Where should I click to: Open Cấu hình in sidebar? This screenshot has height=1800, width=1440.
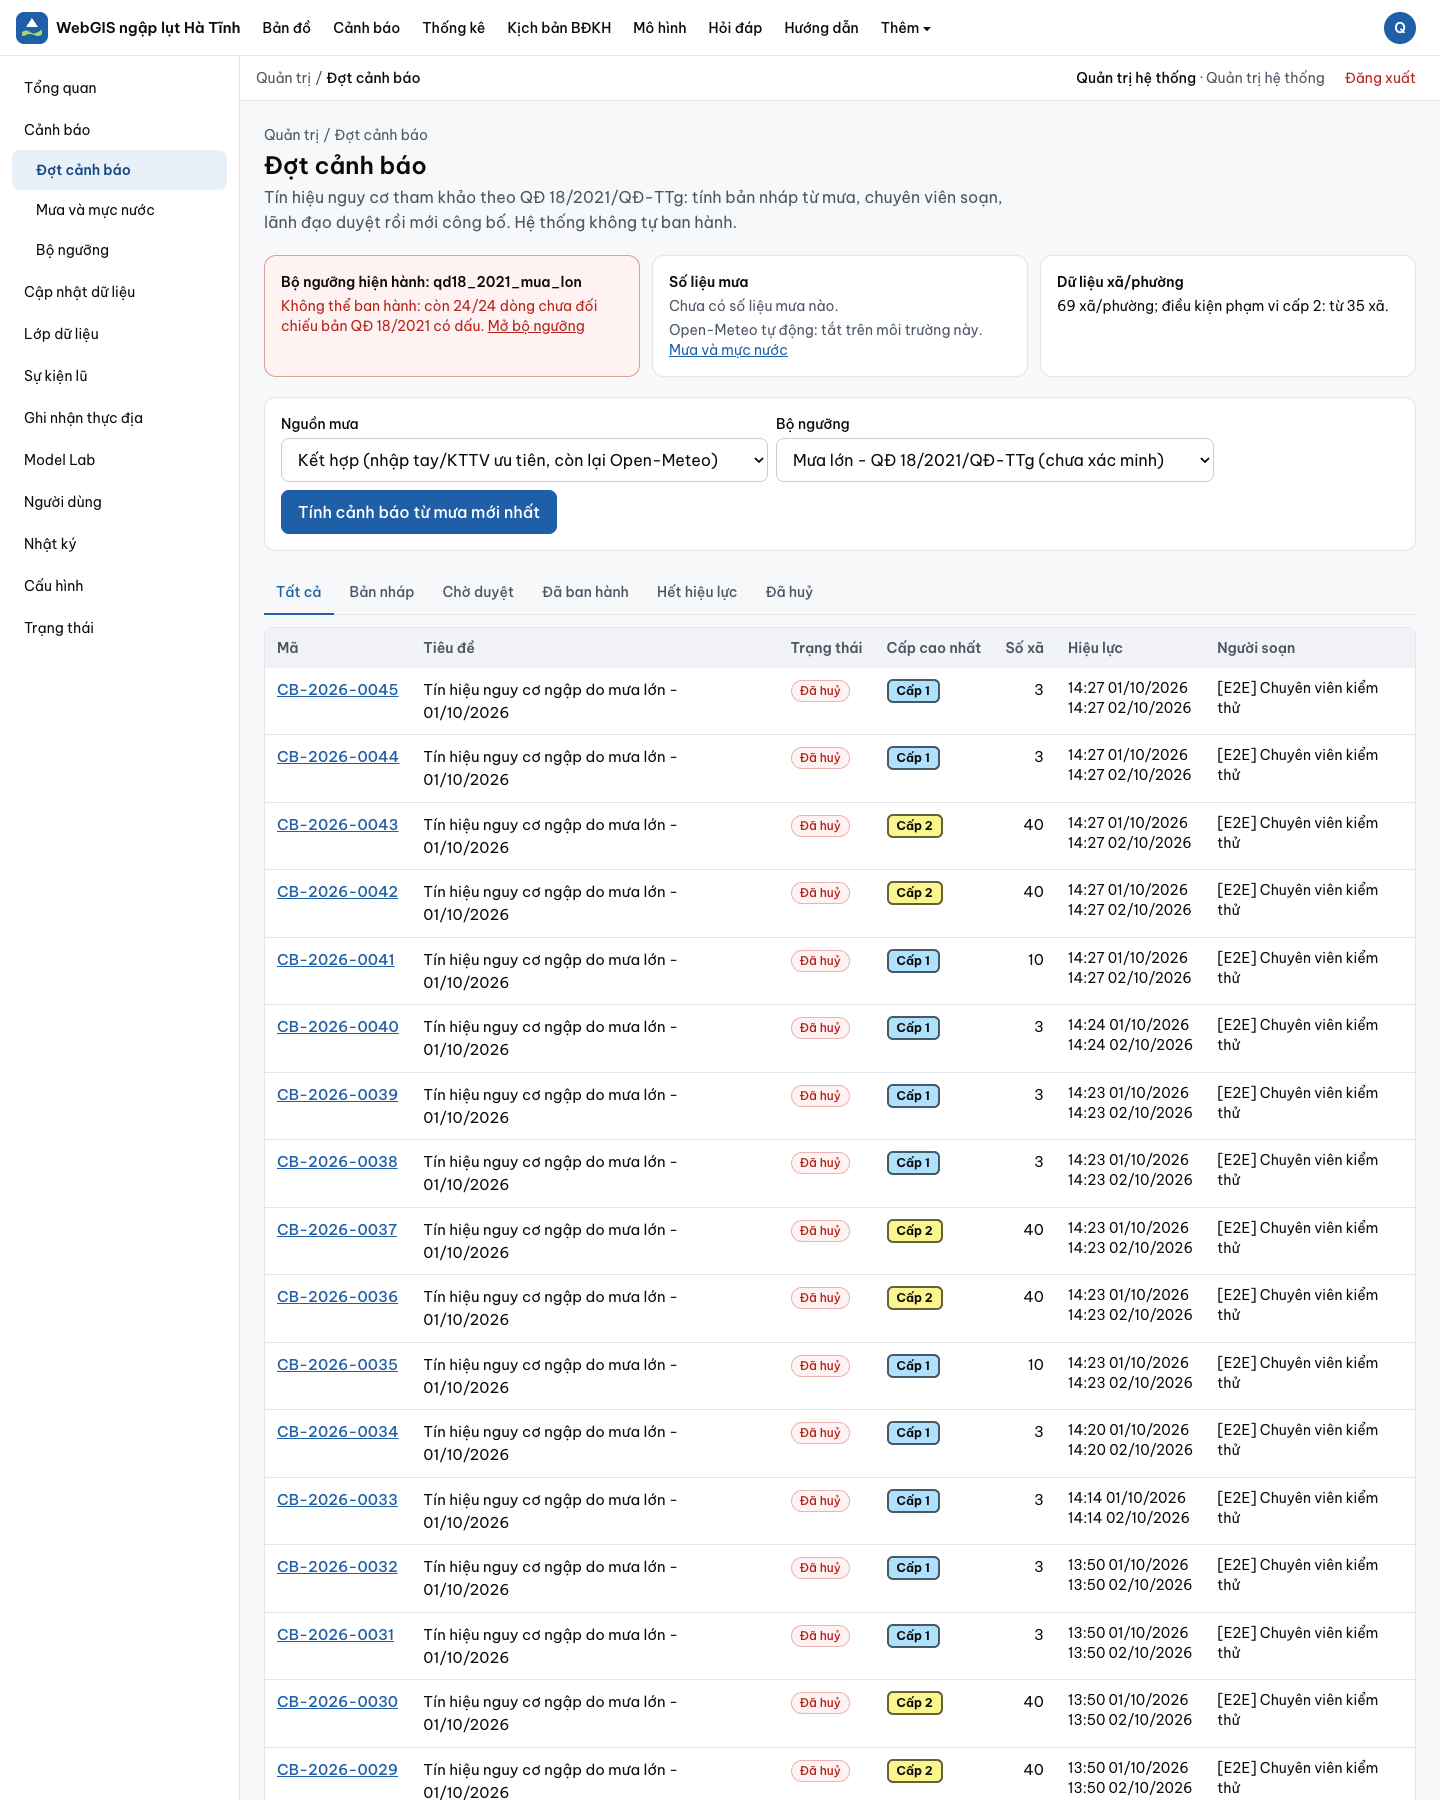point(120,586)
